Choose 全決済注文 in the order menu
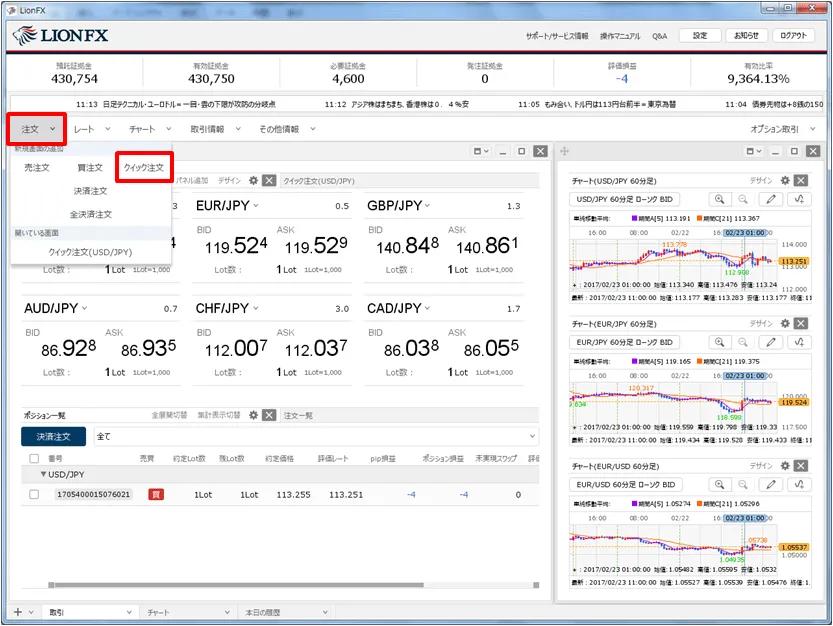The height and width of the screenshot is (626, 833). coord(90,214)
